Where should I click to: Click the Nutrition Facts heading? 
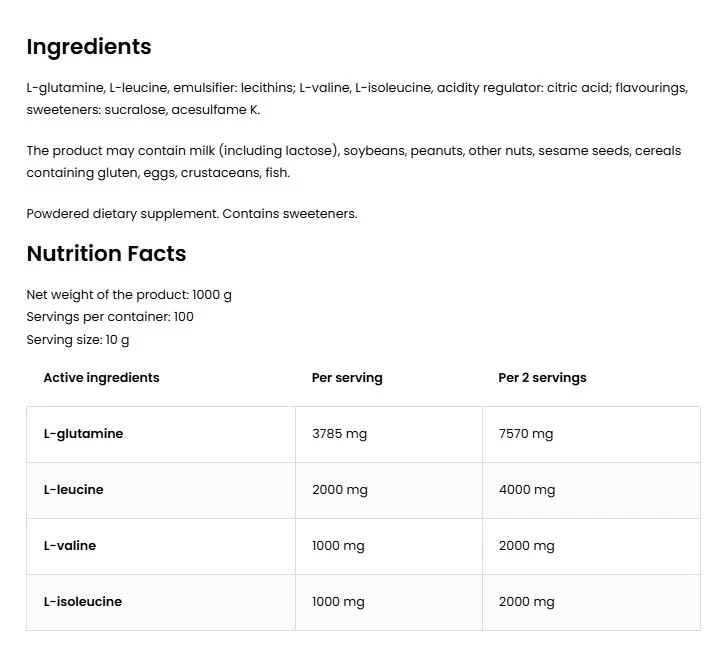[x=106, y=254]
